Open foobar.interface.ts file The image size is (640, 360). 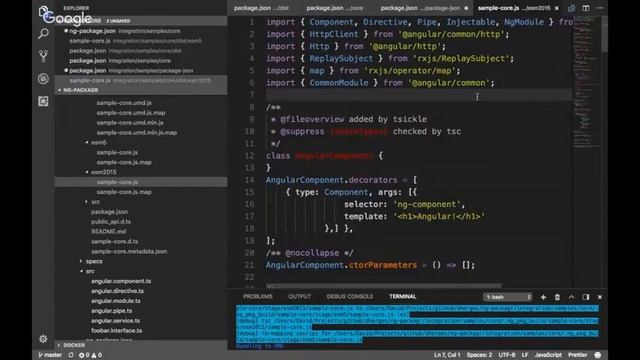116,331
